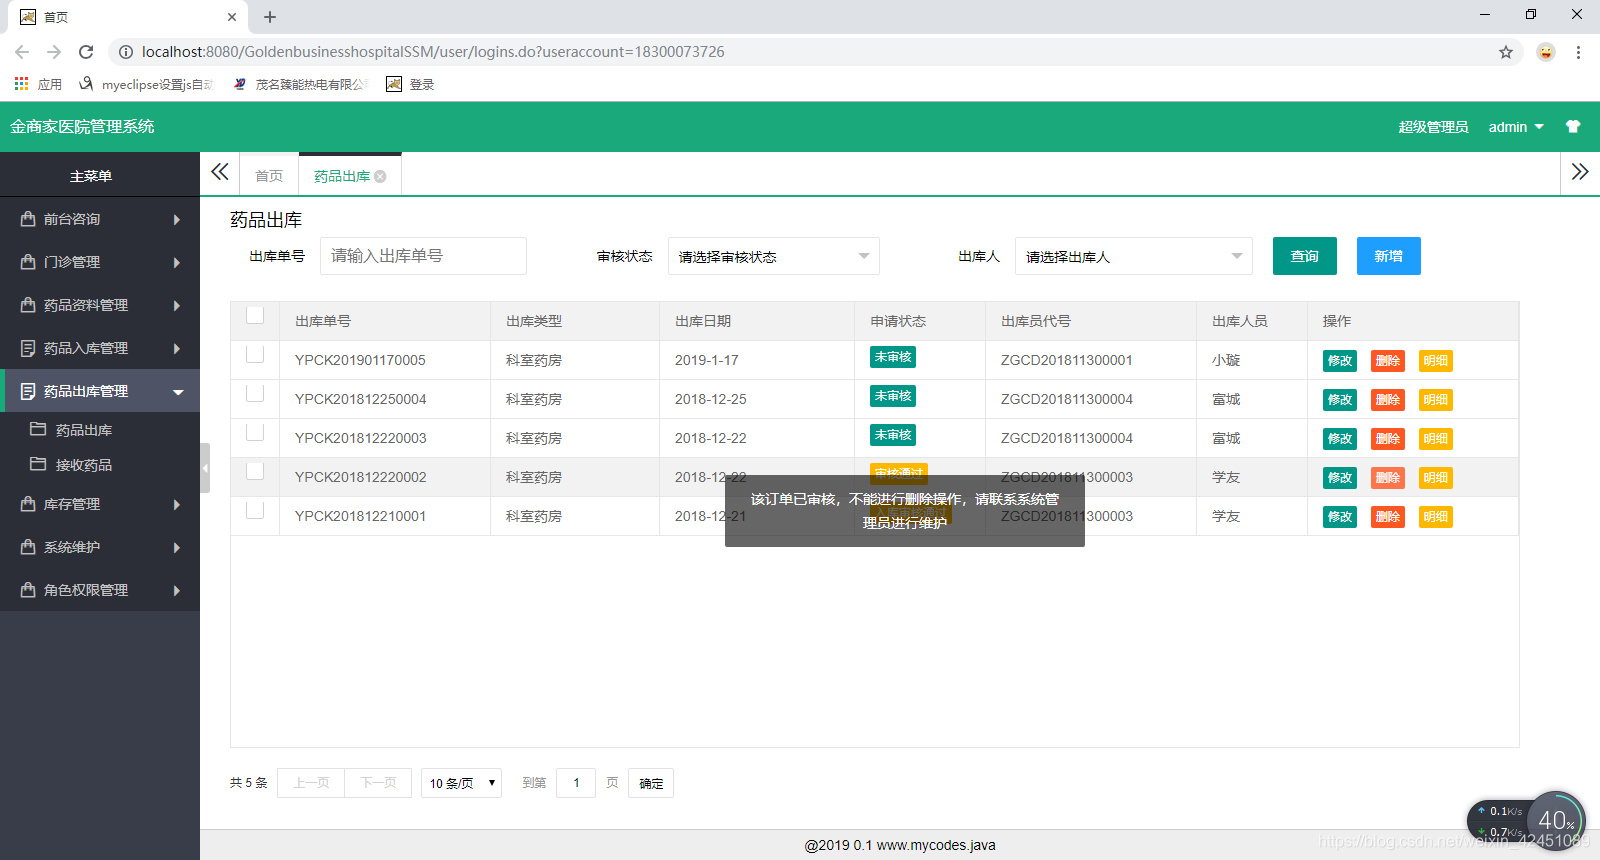Expand 药品资料管理 menu
This screenshot has width=1600, height=860.
click(x=100, y=305)
